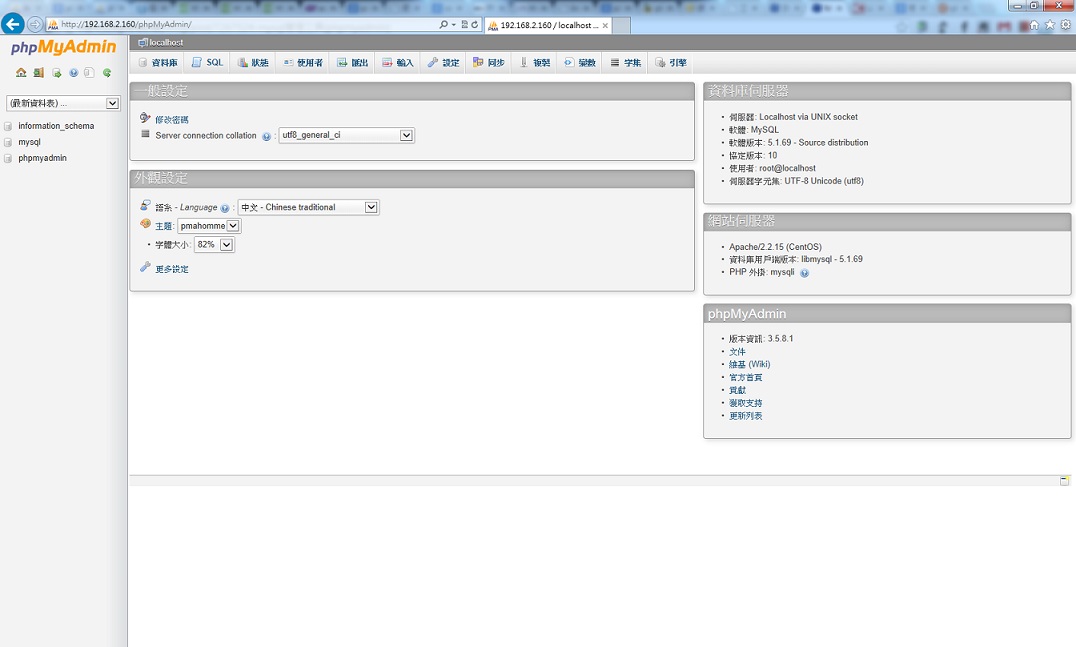Image resolution: width=1076 pixels, height=647 pixels.
Task: Open address bar search dropdown arrow
Action: (x=454, y=24)
